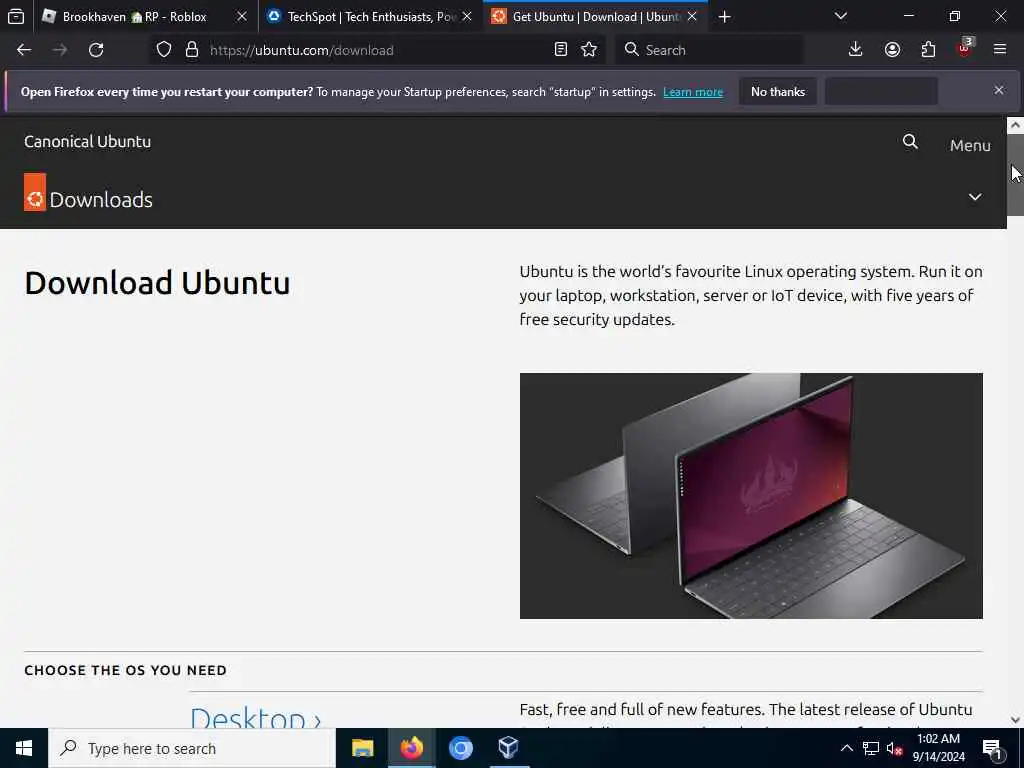Open the VirtualBox cube taskbar icon

tap(509, 748)
